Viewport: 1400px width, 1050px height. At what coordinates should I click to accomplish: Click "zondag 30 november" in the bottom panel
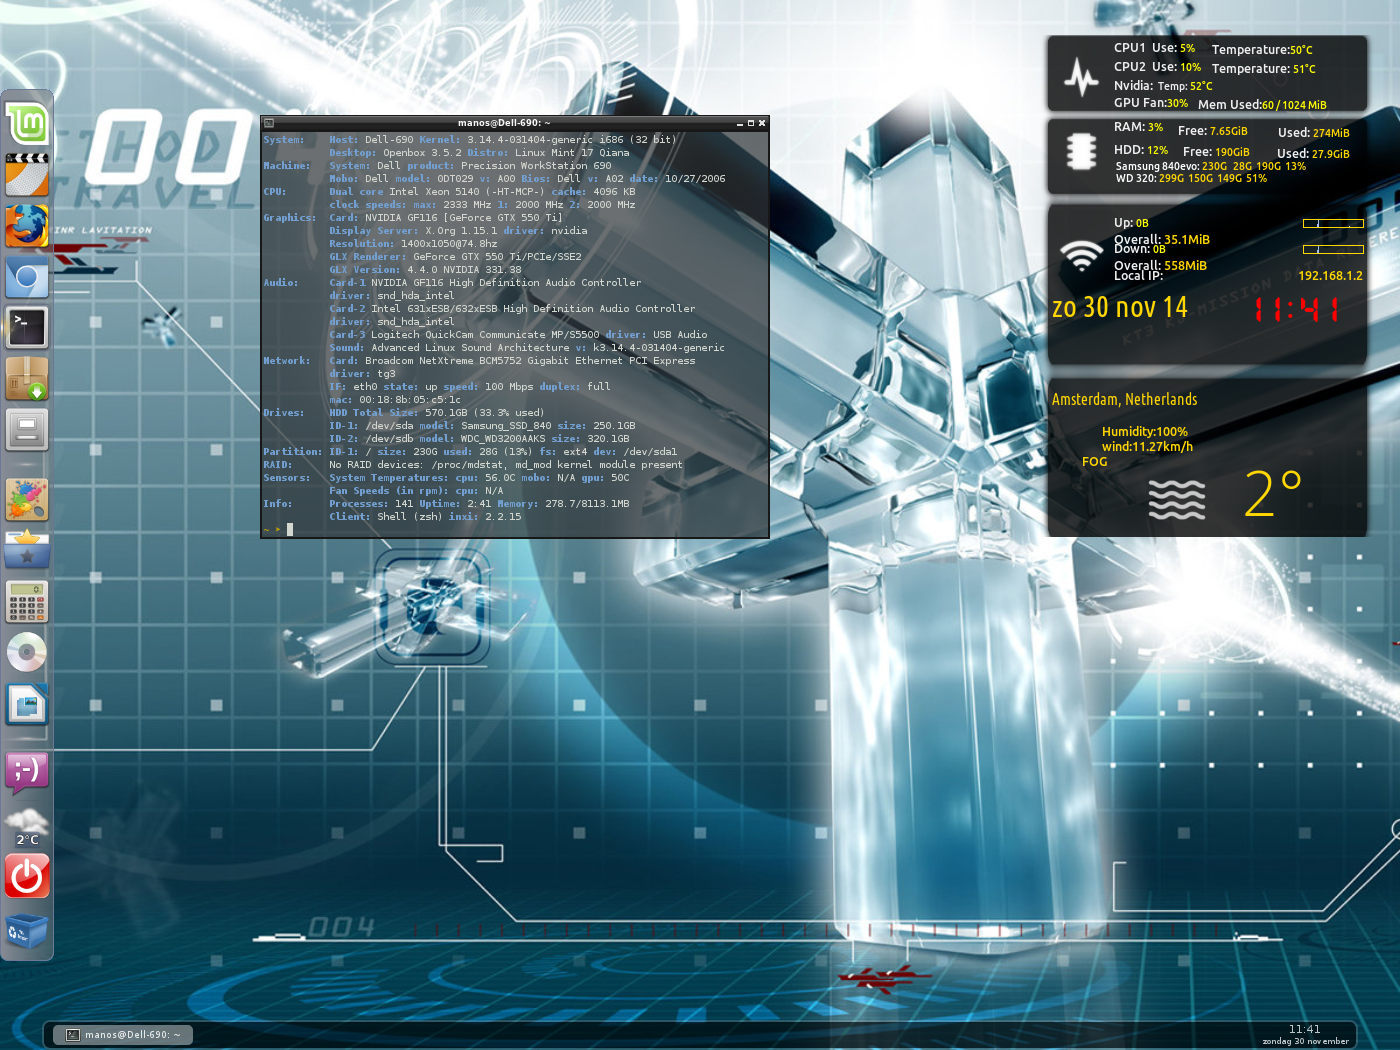click(1305, 1042)
